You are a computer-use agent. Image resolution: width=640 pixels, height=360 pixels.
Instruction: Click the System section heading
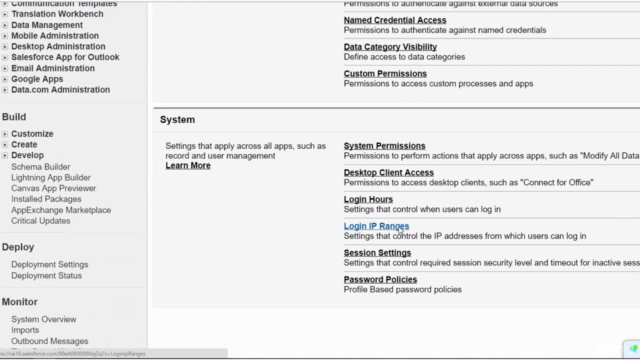tap(178, 120)
